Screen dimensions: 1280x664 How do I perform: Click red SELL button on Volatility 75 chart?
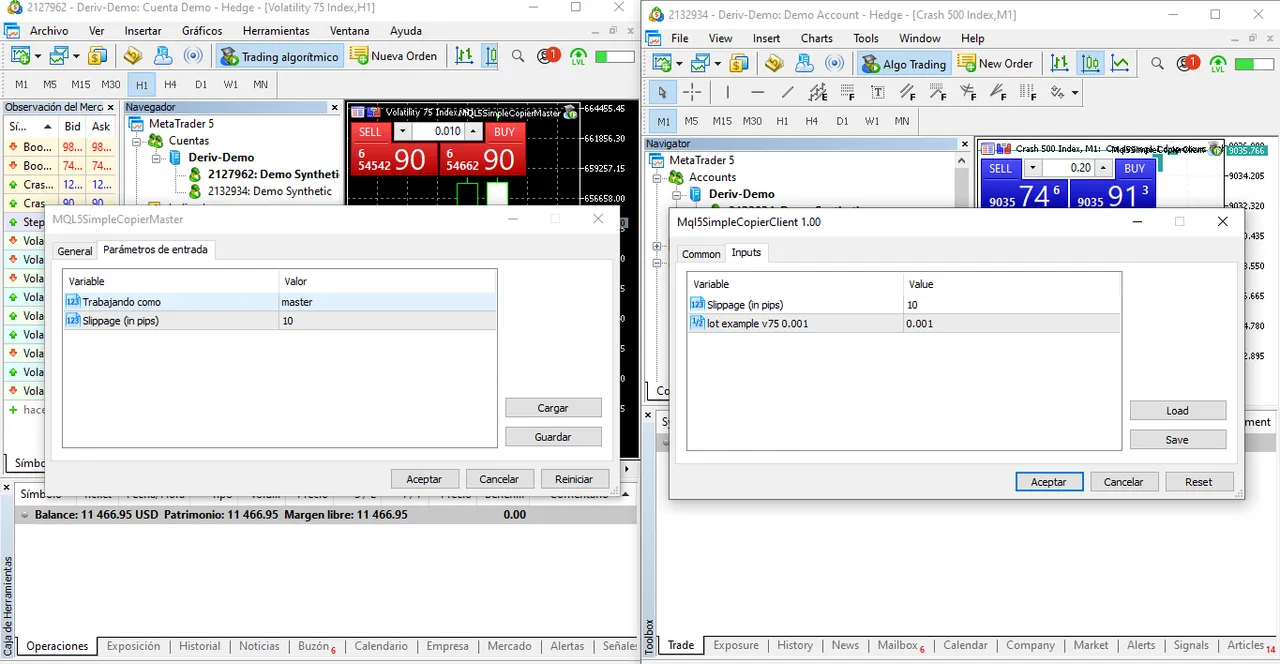click(x=370, y=132)
